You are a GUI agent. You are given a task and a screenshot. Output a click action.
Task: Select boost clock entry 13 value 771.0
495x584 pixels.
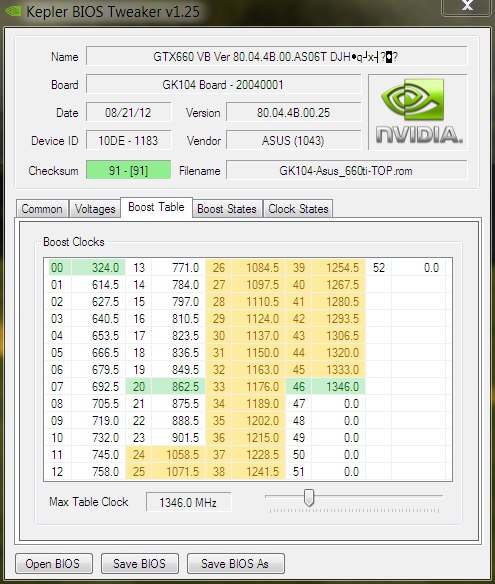pyautogui.click(x=178, y=267)
